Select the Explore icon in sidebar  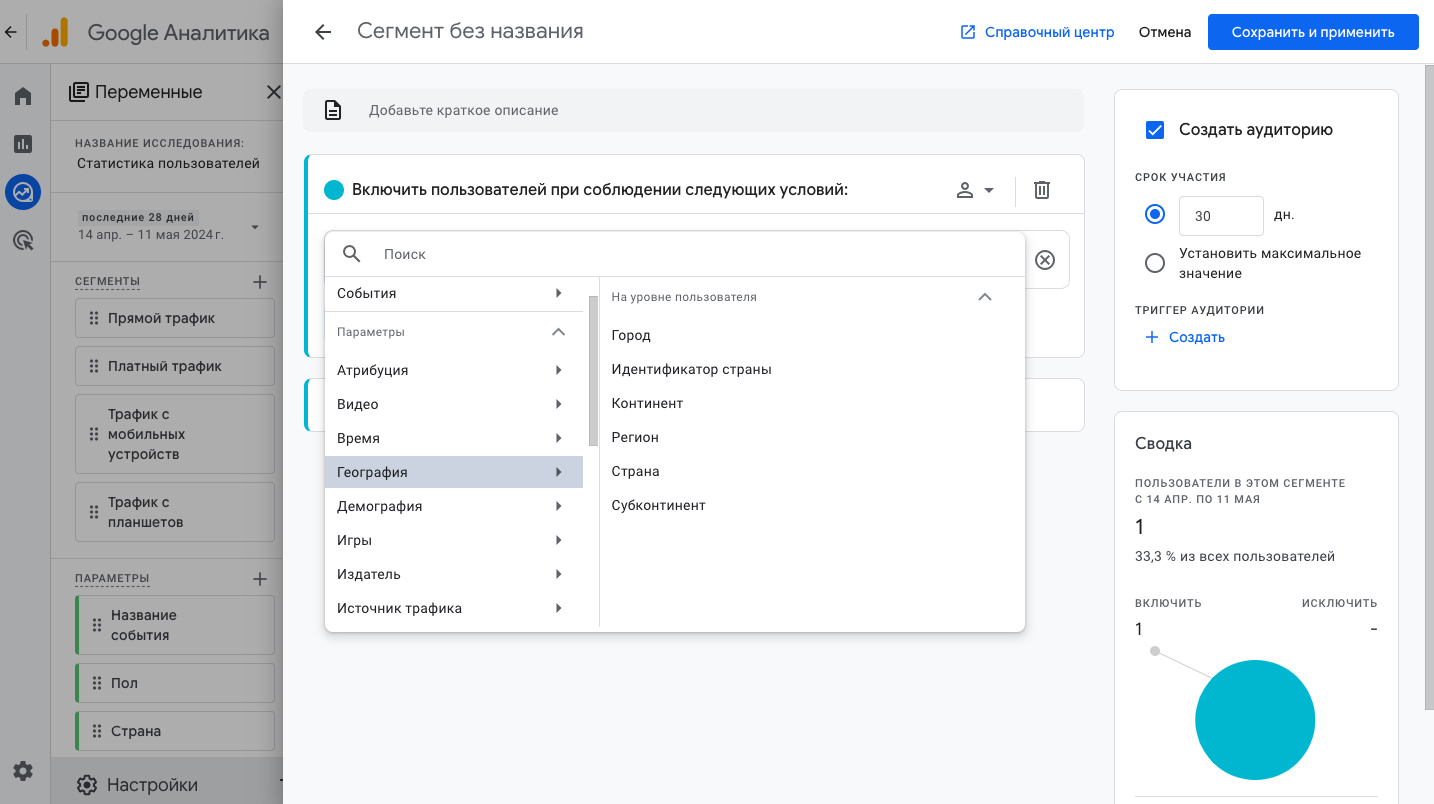coord(23,191)
